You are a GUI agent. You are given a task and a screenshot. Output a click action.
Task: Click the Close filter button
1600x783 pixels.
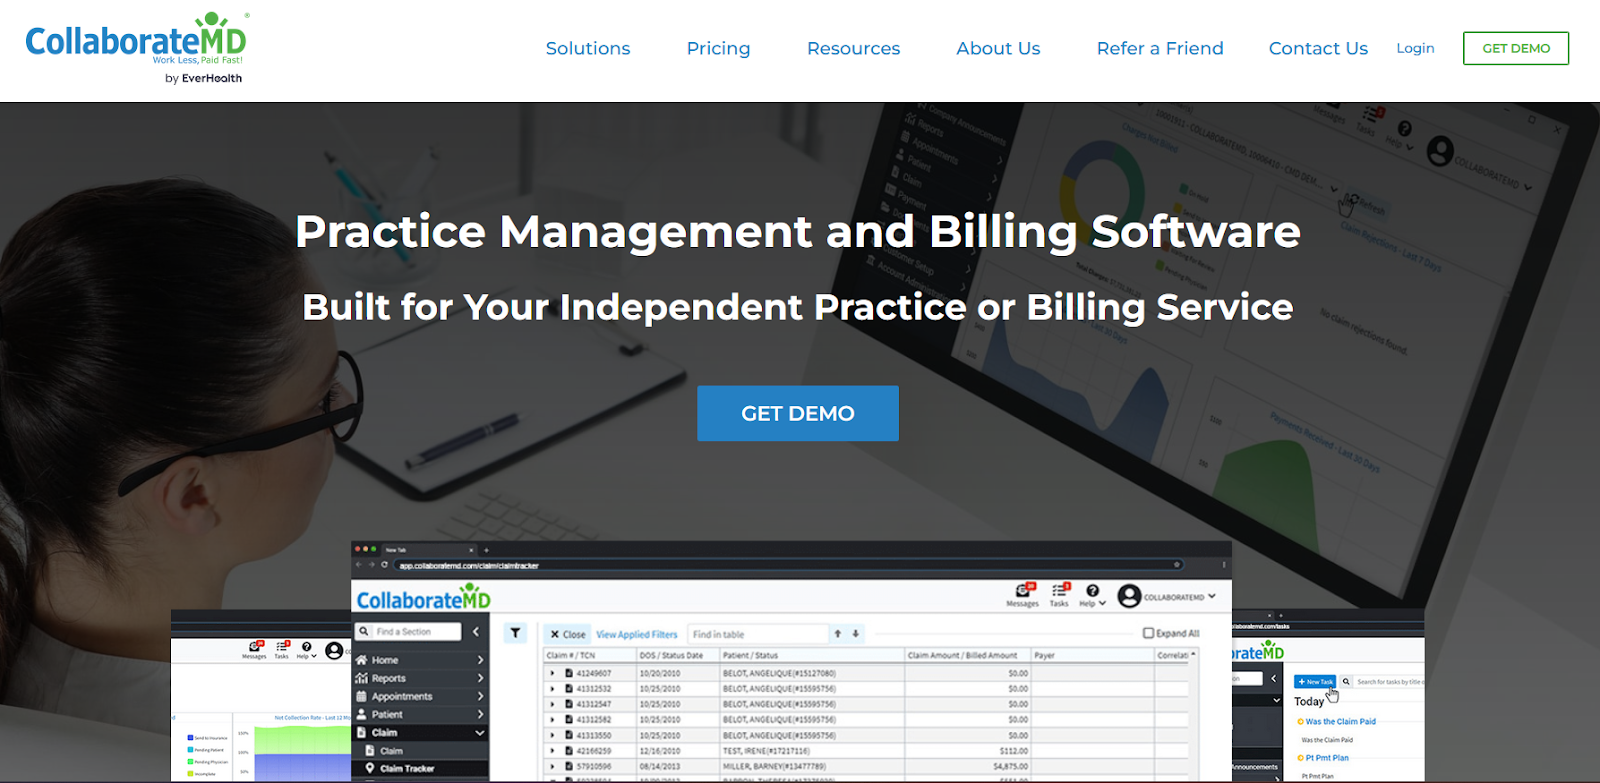(x=568, y=634)
